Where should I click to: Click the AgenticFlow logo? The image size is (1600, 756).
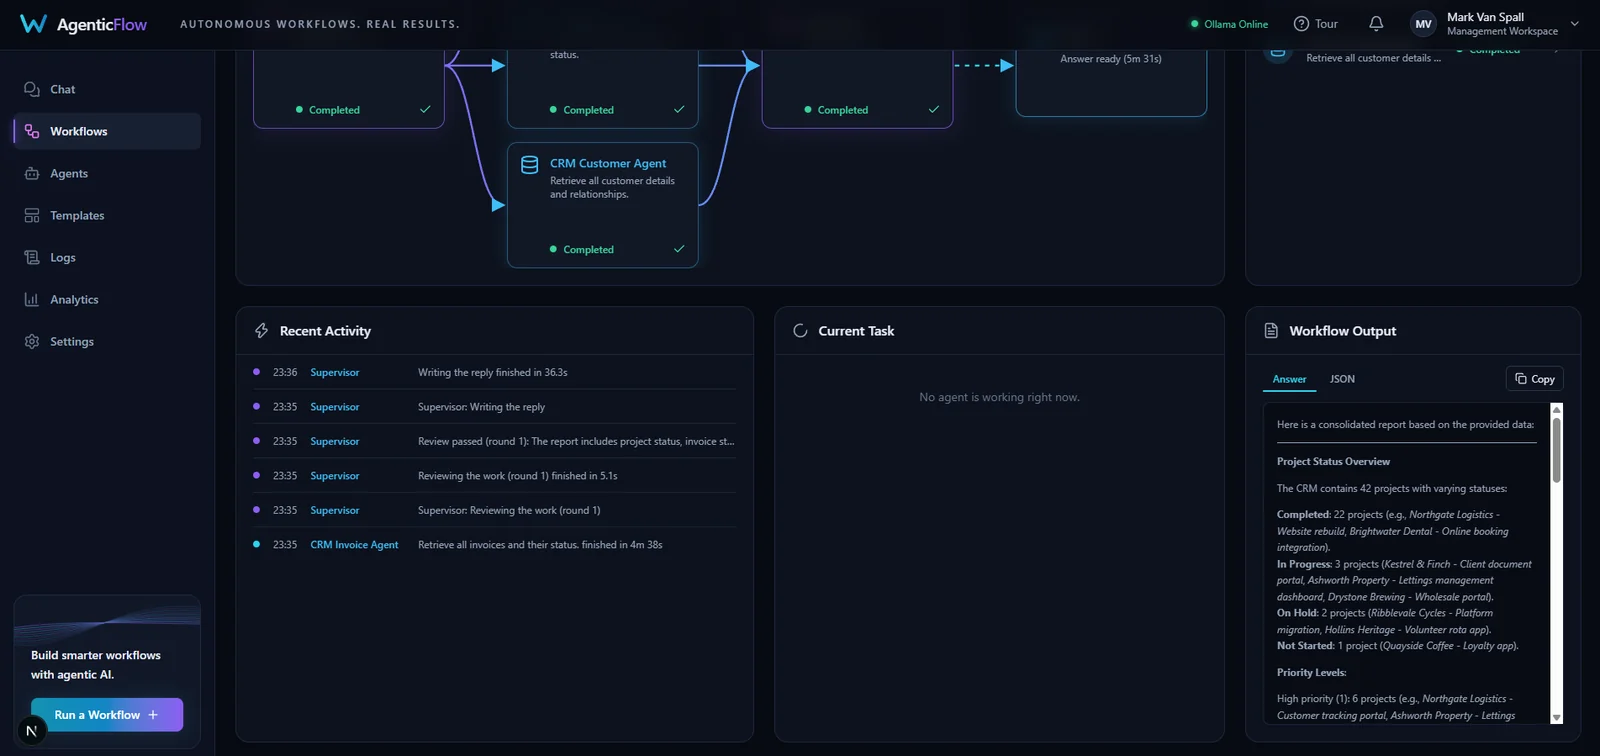[83, 24]
